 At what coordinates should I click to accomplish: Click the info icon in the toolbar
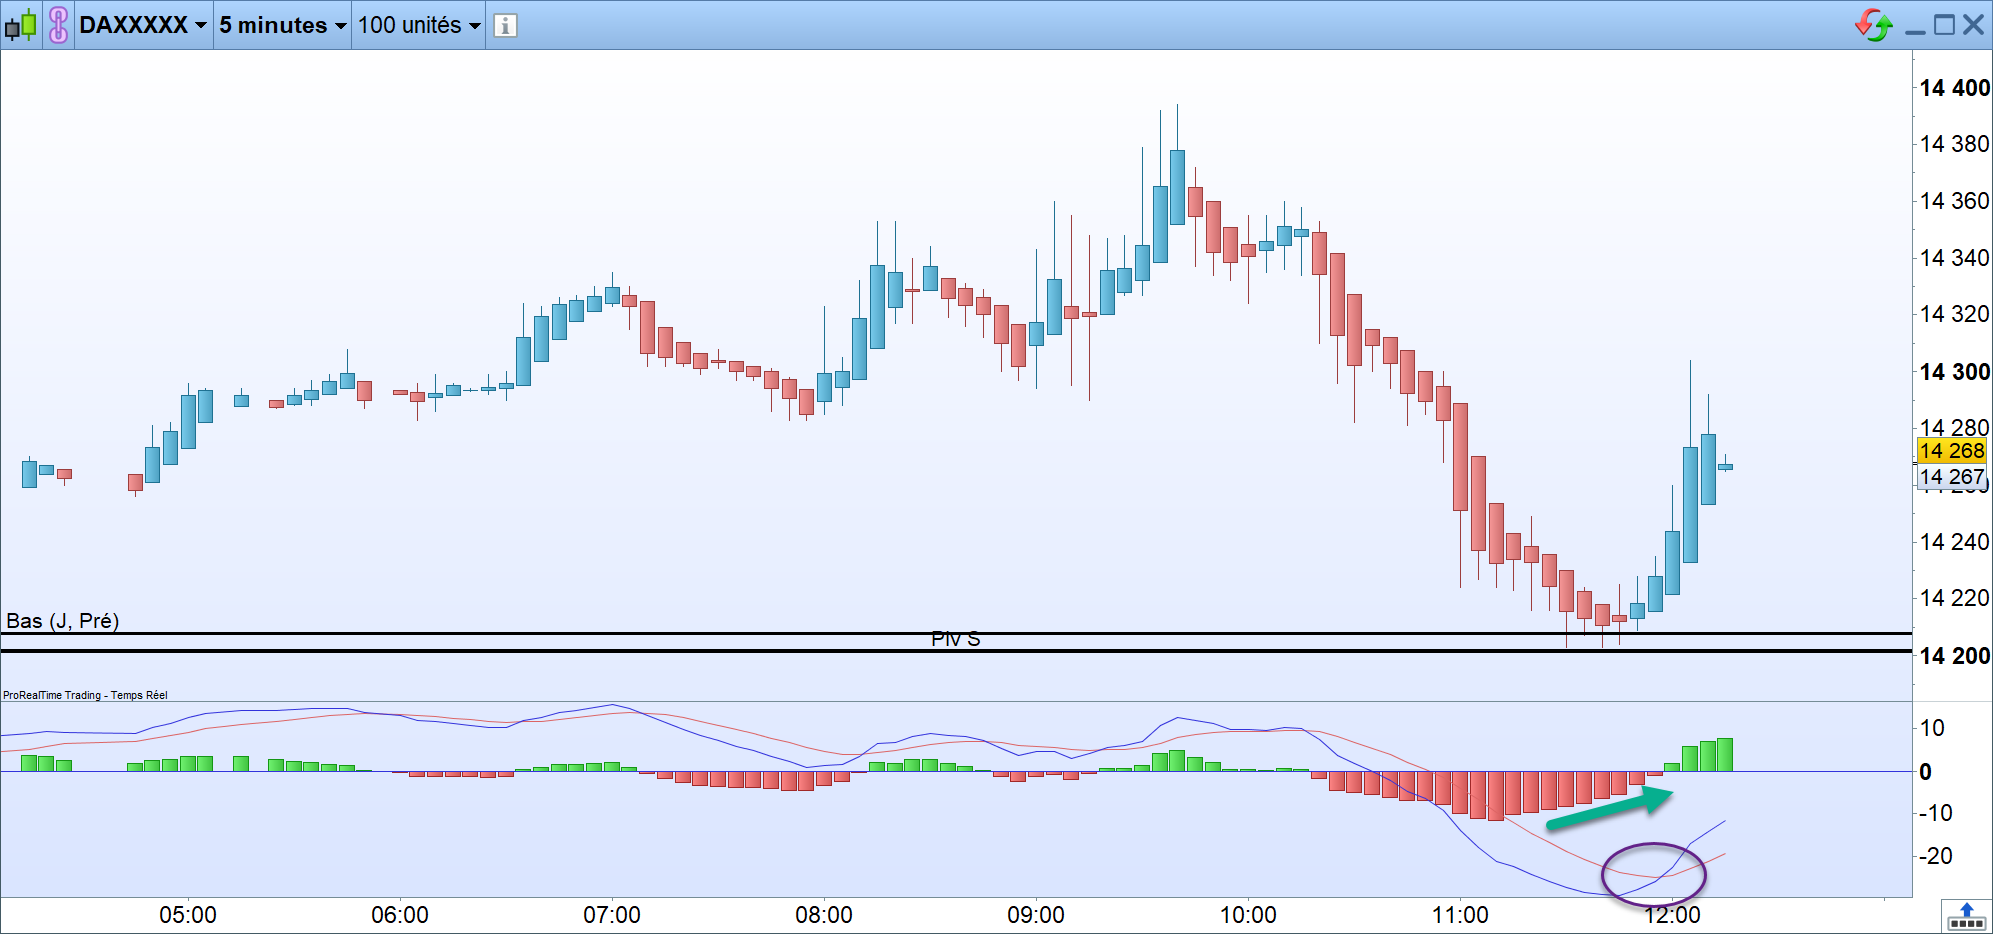tap(506, 25)
